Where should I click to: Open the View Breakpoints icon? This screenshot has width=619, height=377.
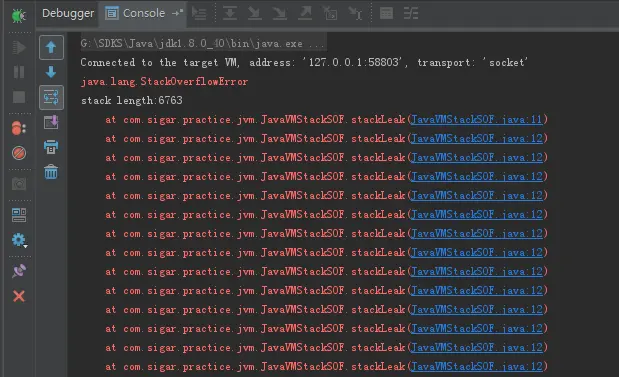pyautogui.click(x=19, y=128)
